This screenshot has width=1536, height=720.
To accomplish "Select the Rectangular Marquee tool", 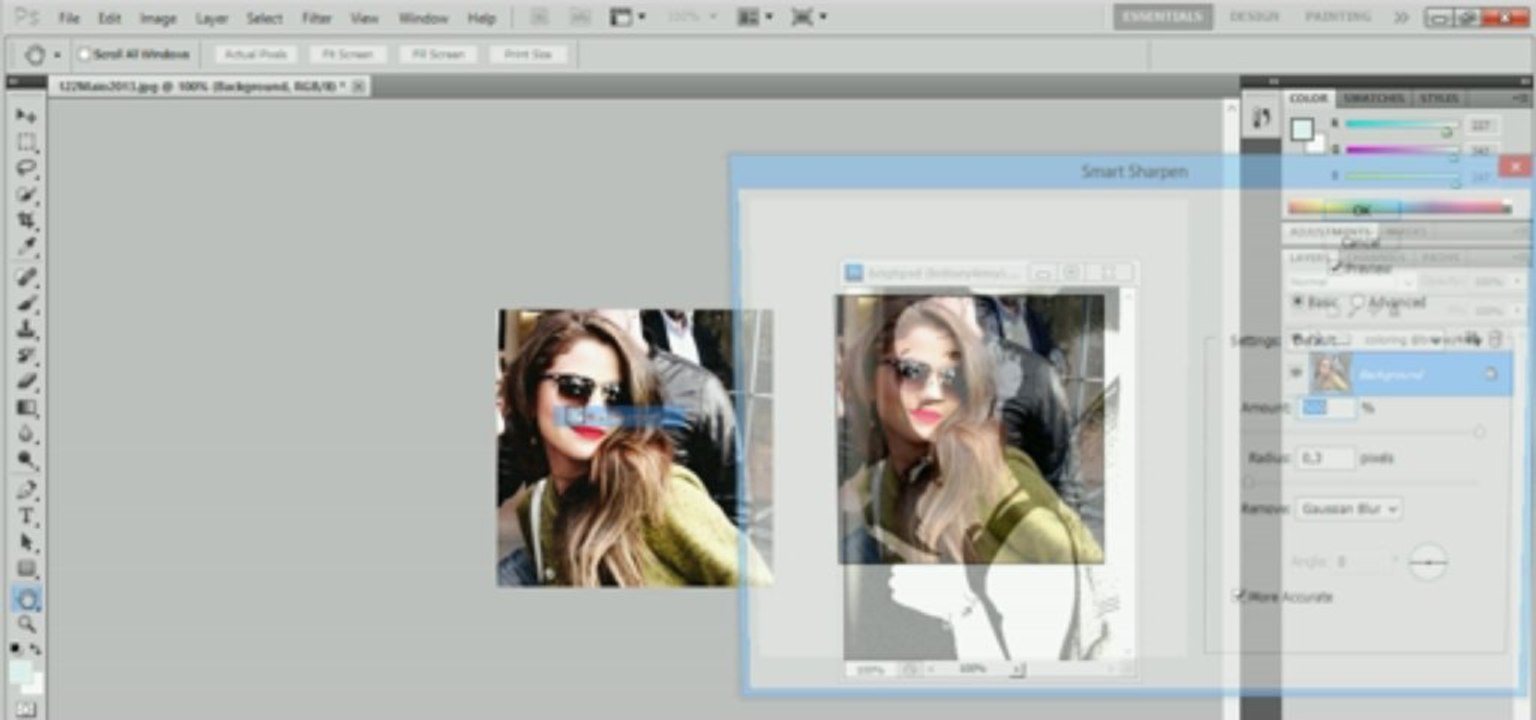I will pyautogui.click(x=26, y=142).
